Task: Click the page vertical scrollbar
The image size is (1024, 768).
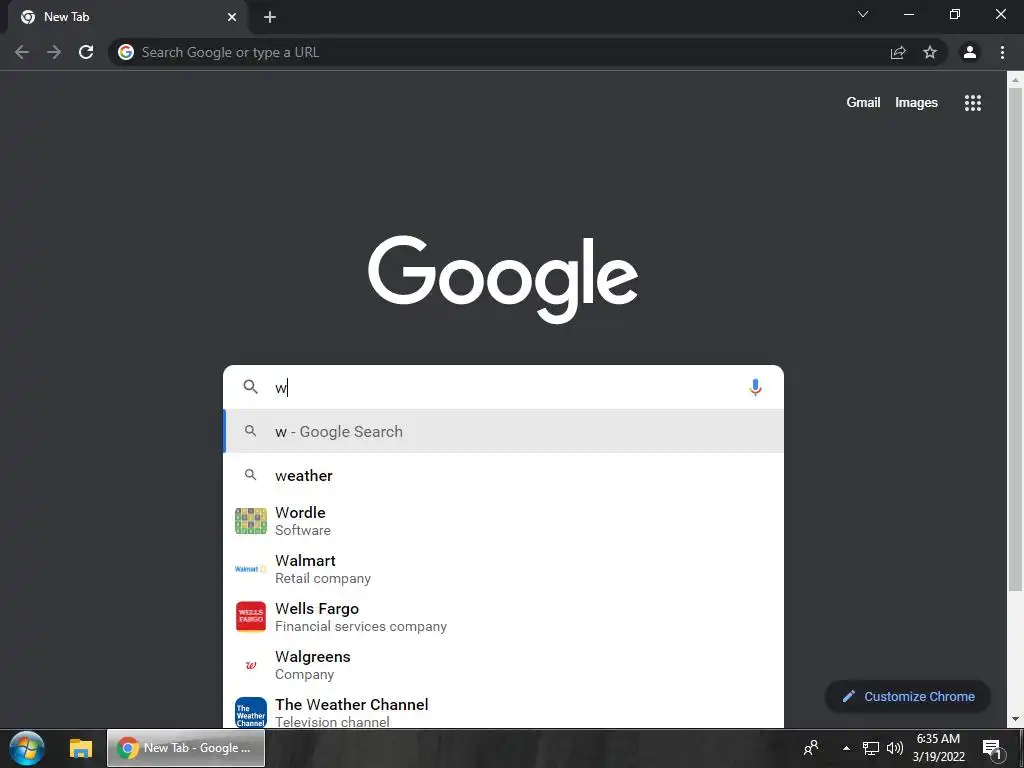Action: (1015, 340)
